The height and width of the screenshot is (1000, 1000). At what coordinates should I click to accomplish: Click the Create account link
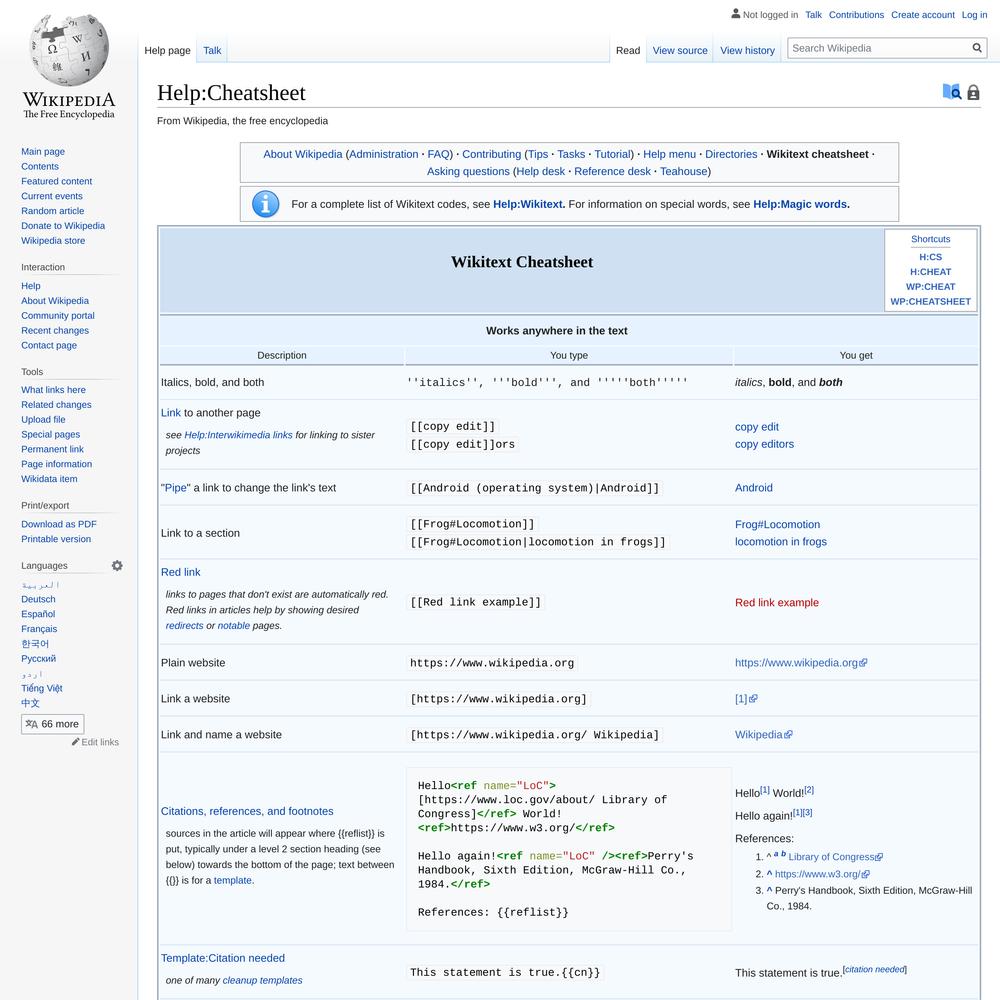pos(922,15)
